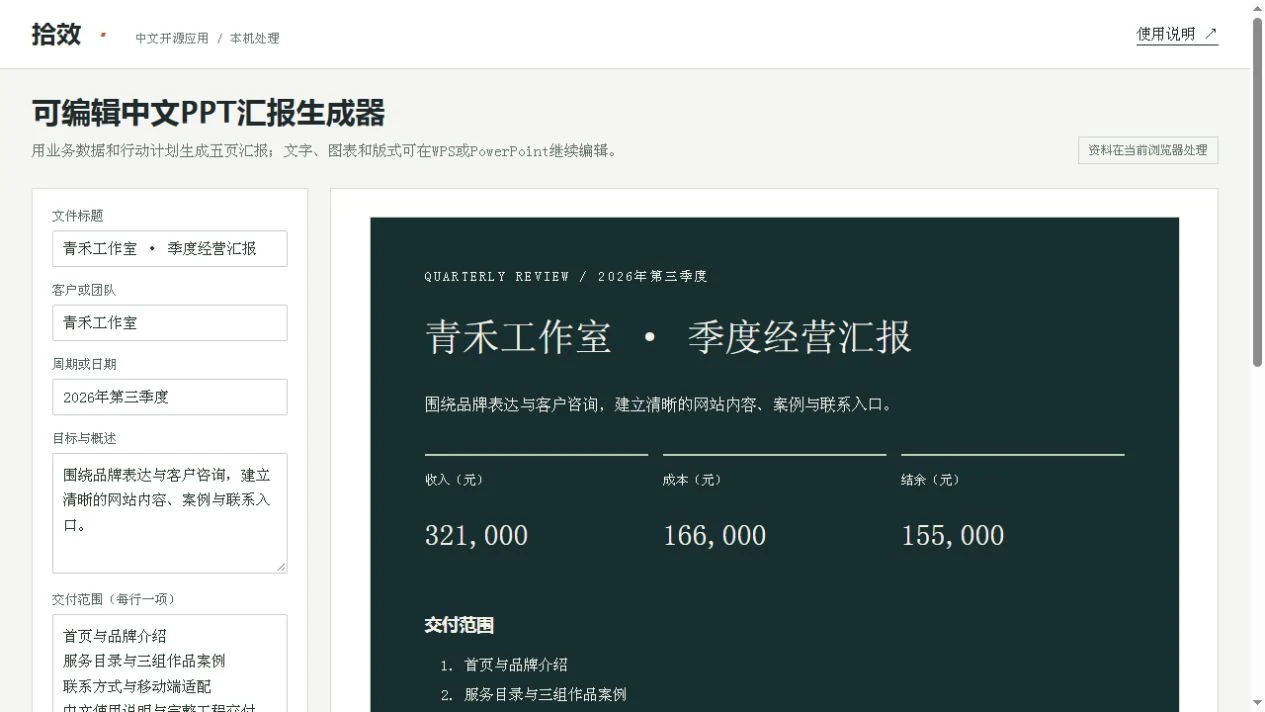Click the 收入（元） label
Viewport: 1265px width, 712px height.
454,480
